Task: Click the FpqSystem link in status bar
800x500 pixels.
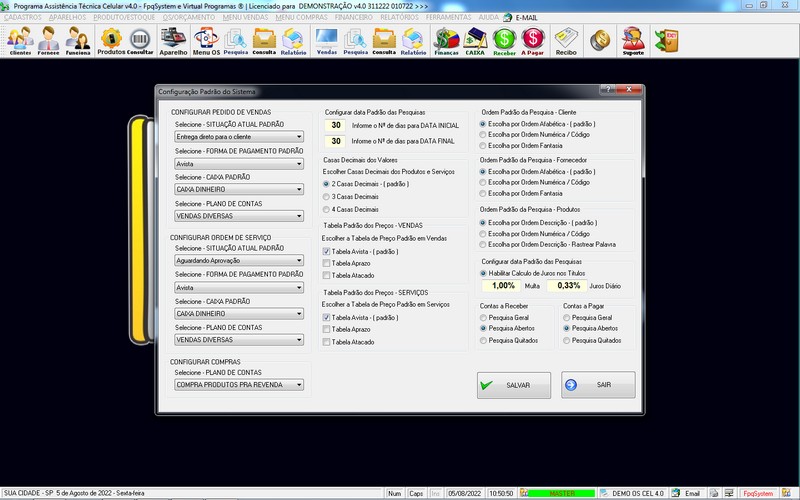Action: click(758, 493)
